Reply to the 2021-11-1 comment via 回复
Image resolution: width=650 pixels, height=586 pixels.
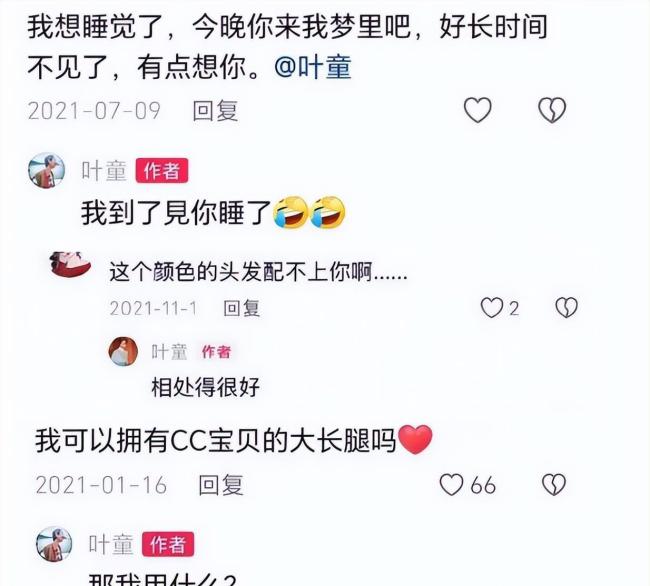pyautogui.click(x=241, y=308)
